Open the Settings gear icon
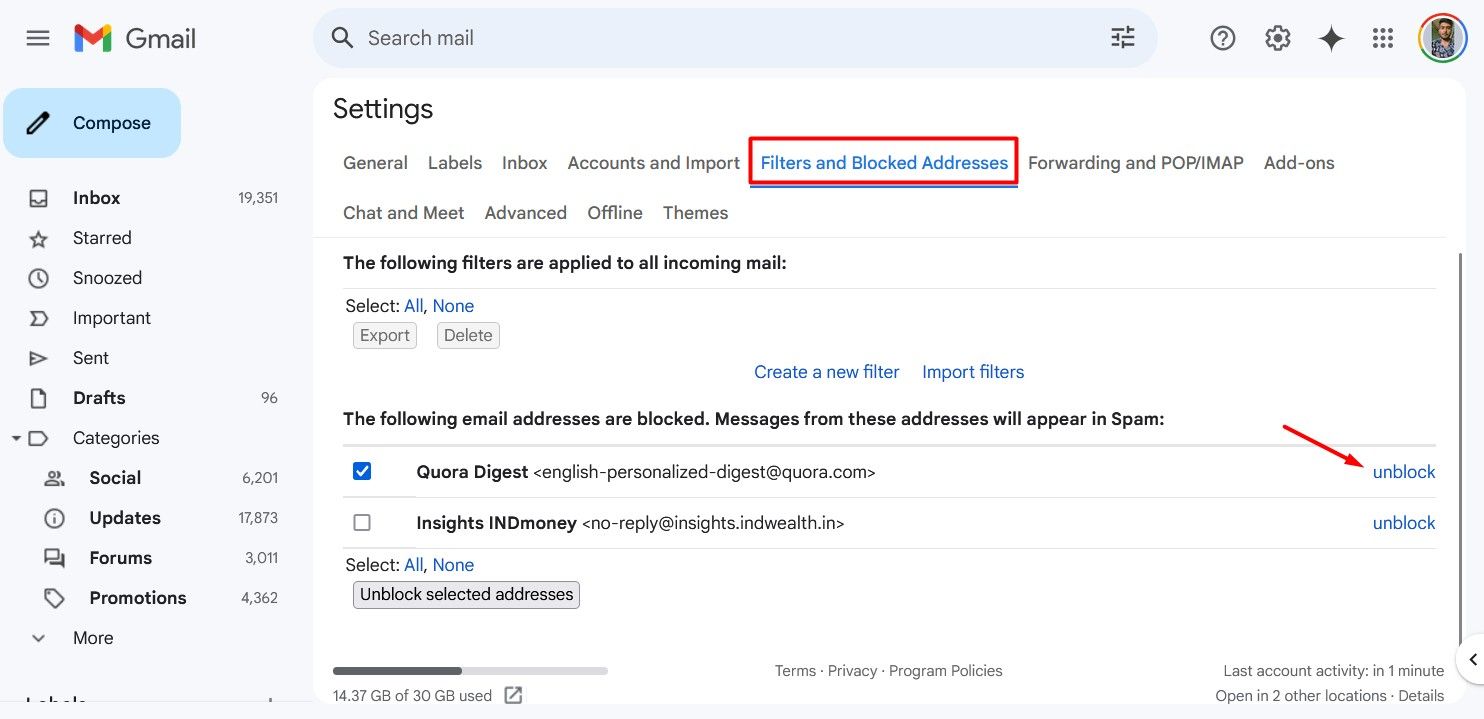The image size is (1484, 719). (x=1276, y=37)
